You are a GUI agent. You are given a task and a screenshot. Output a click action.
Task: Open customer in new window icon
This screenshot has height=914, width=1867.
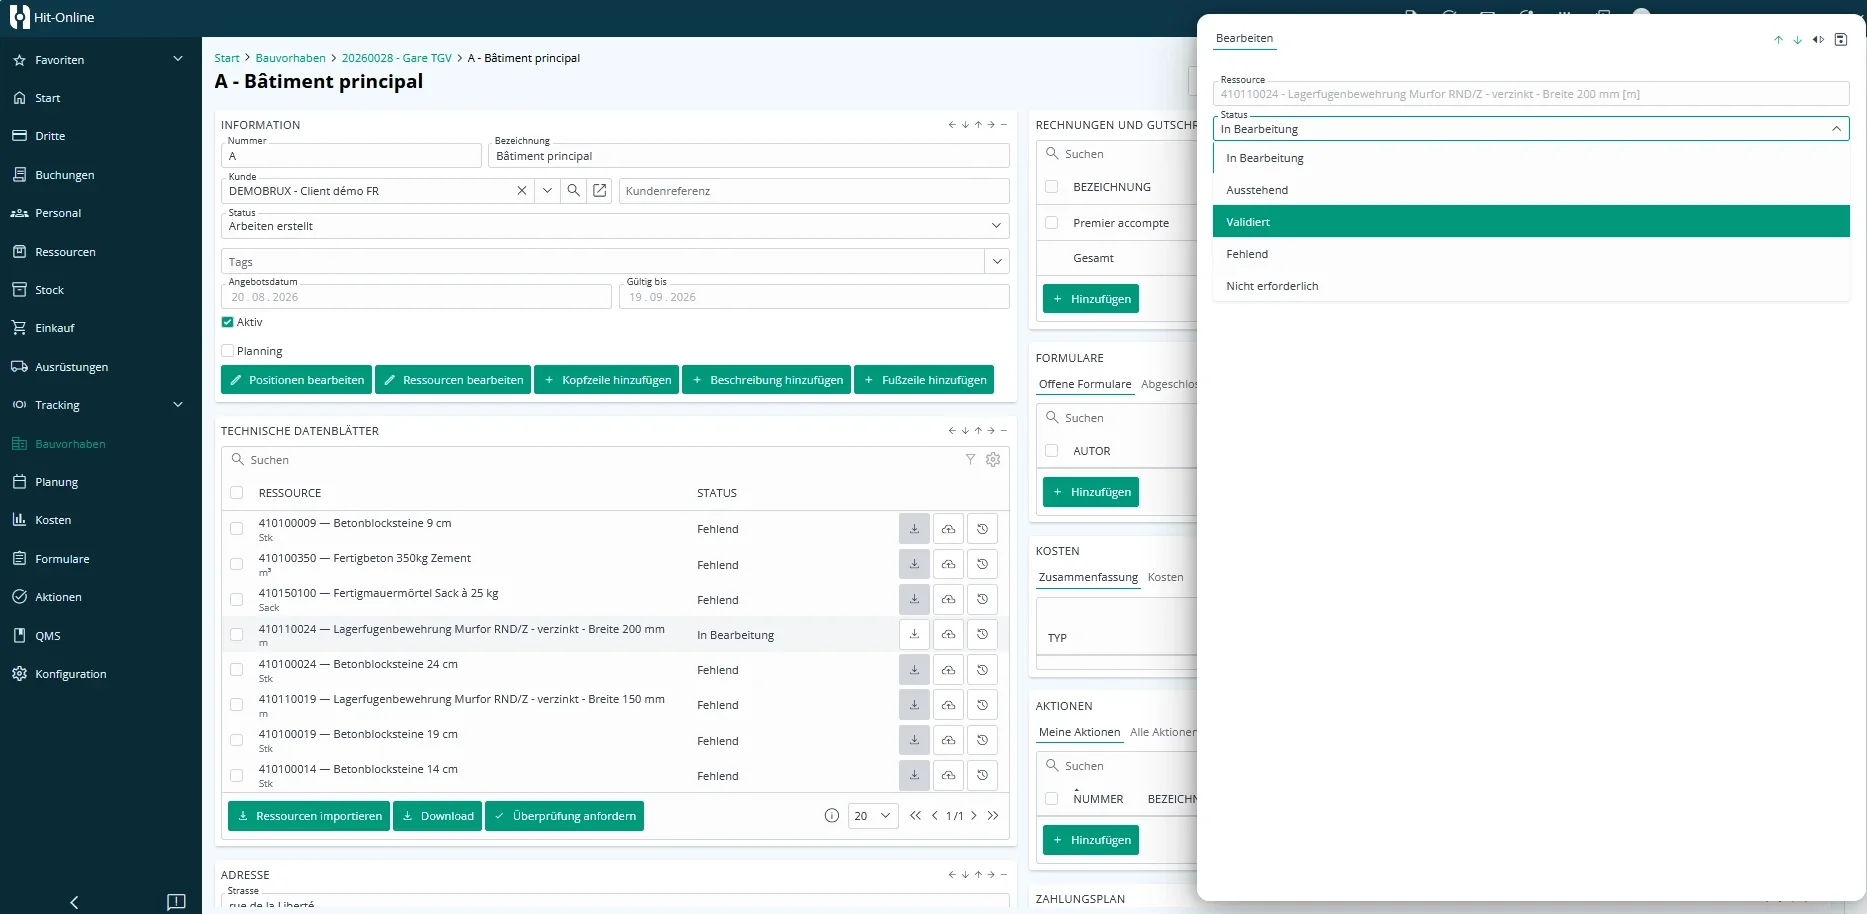tap(599, 190)
